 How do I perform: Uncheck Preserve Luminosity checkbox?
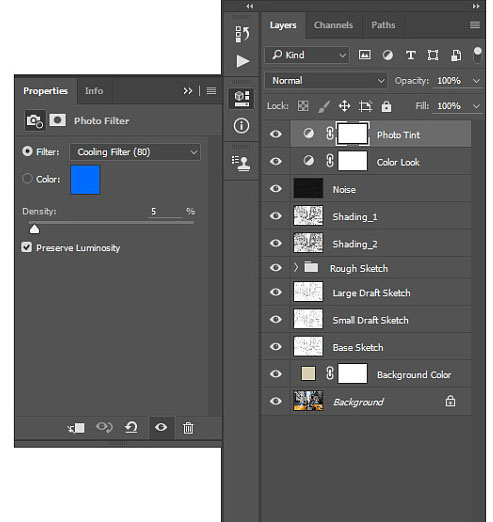tap(26, 247)
